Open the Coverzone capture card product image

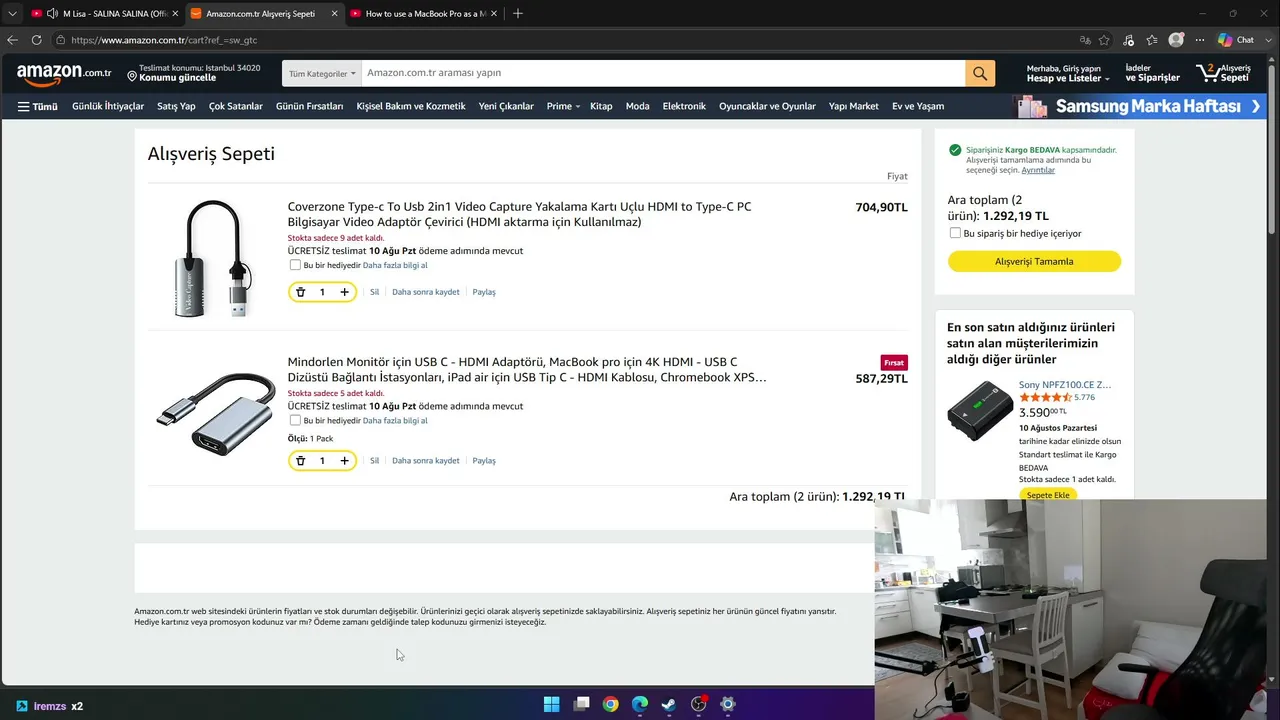tap(210, 259)
